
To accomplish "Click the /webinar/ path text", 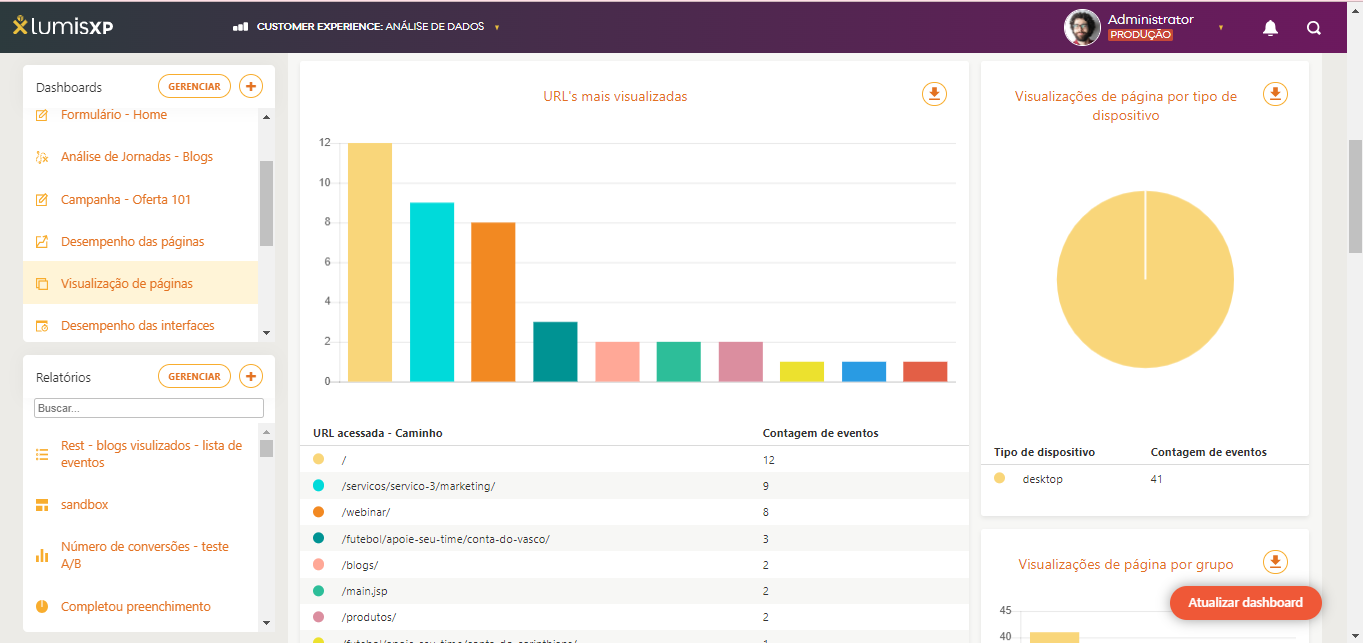I will pos(366,512).
